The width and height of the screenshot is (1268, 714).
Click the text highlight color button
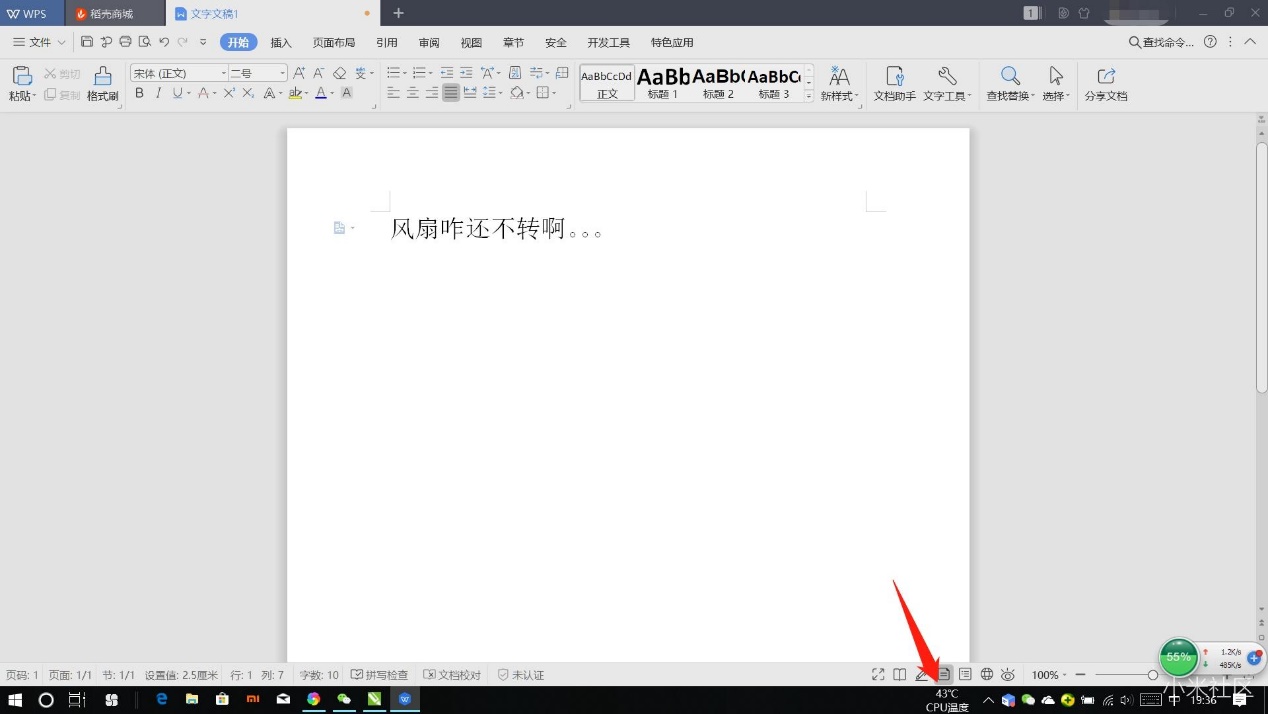(x=294, y=93)
